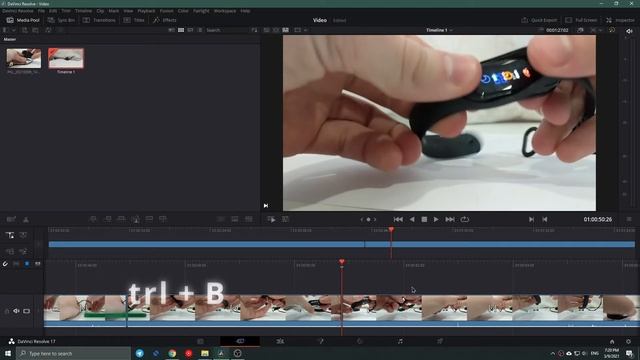Viewport: 640px width, 360px height.
Task: Open Windows Start menu
Action: (x=8, y=353)
